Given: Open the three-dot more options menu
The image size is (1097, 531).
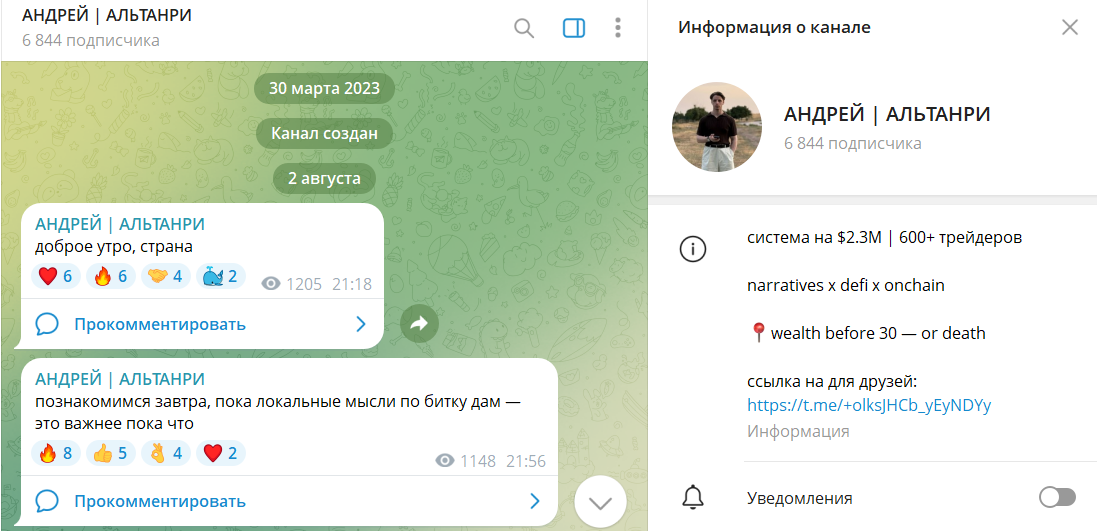Looking at the screenshot, I should coord(618,28).
